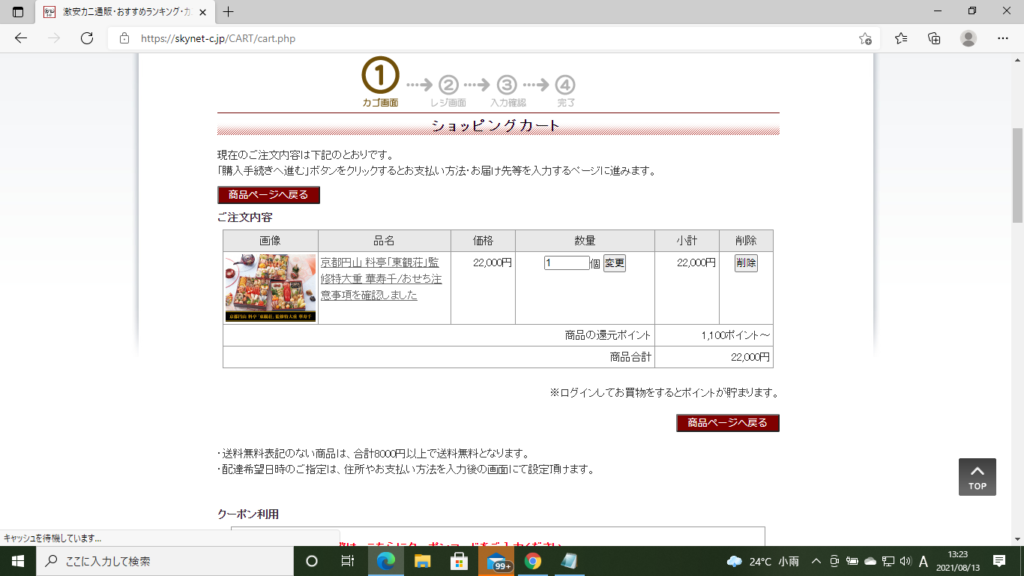Screen dimensions: 1024x576
Task: Delete the item with 削除 button
Action: point(746,263)
